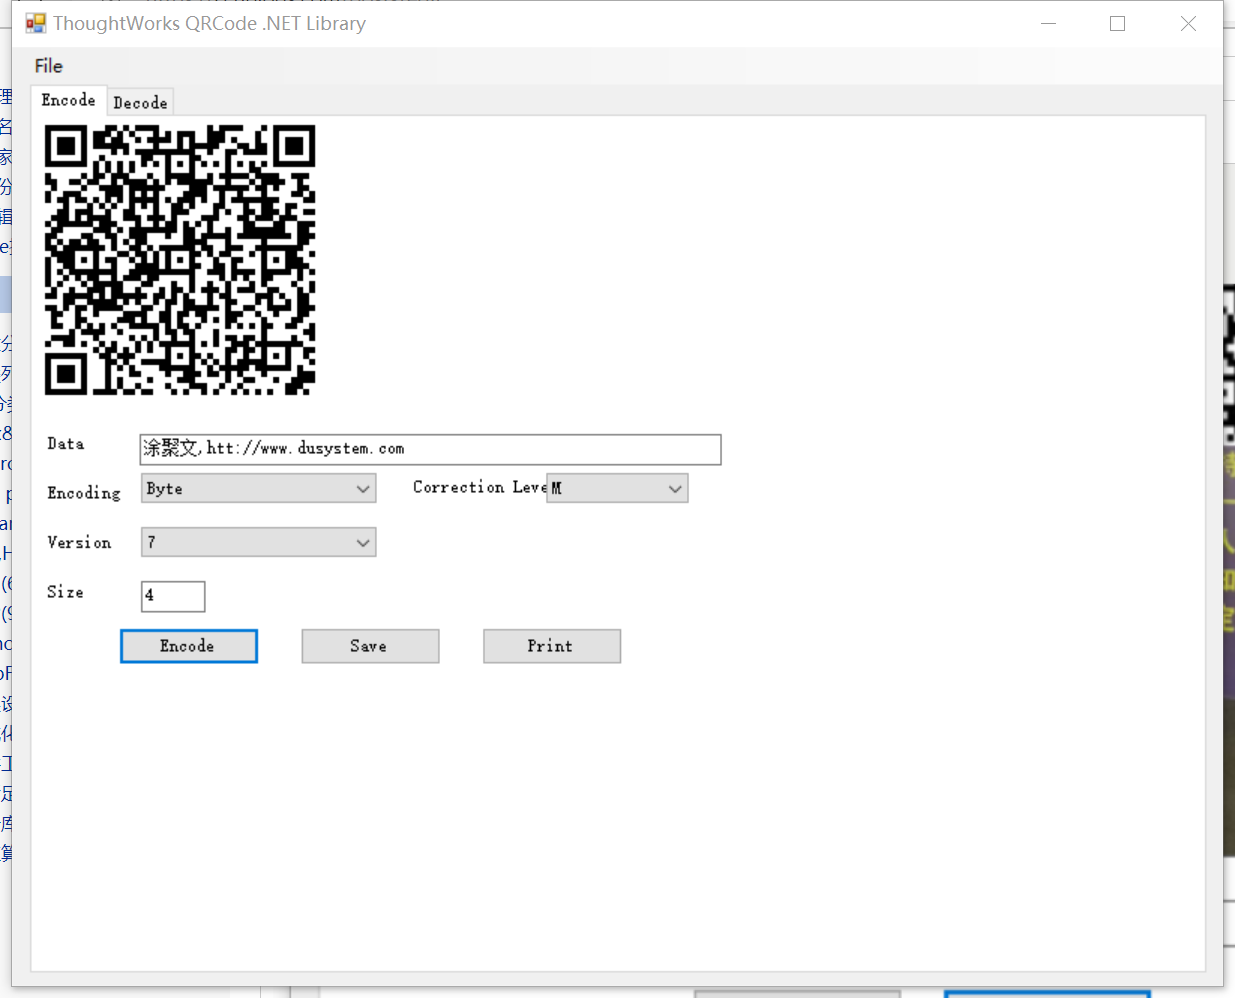The width and height of the screenshot is (1235, 998).
Task: Switch to the Encode tab
Action: click(69, 100)
